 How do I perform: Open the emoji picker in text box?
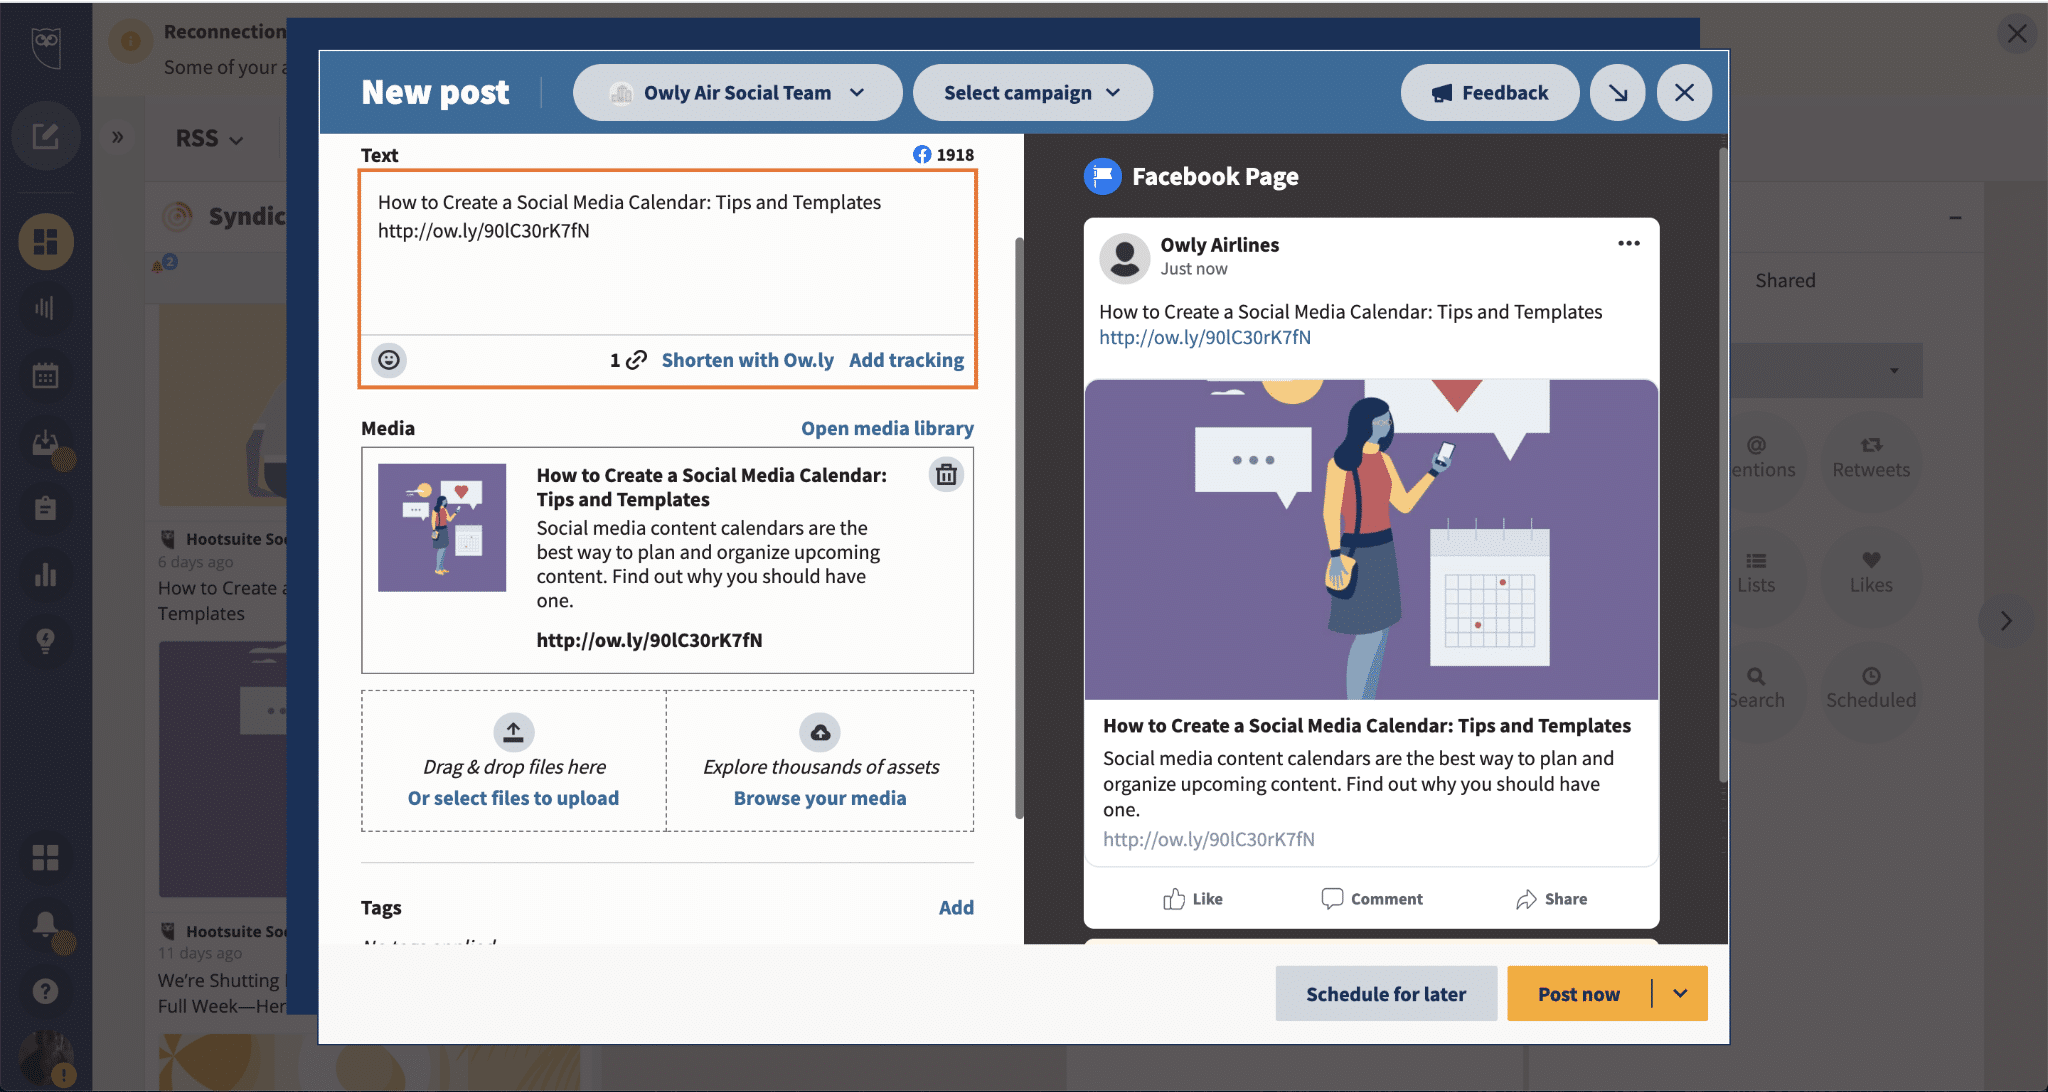pyautogui.click(x=389, y=360)
